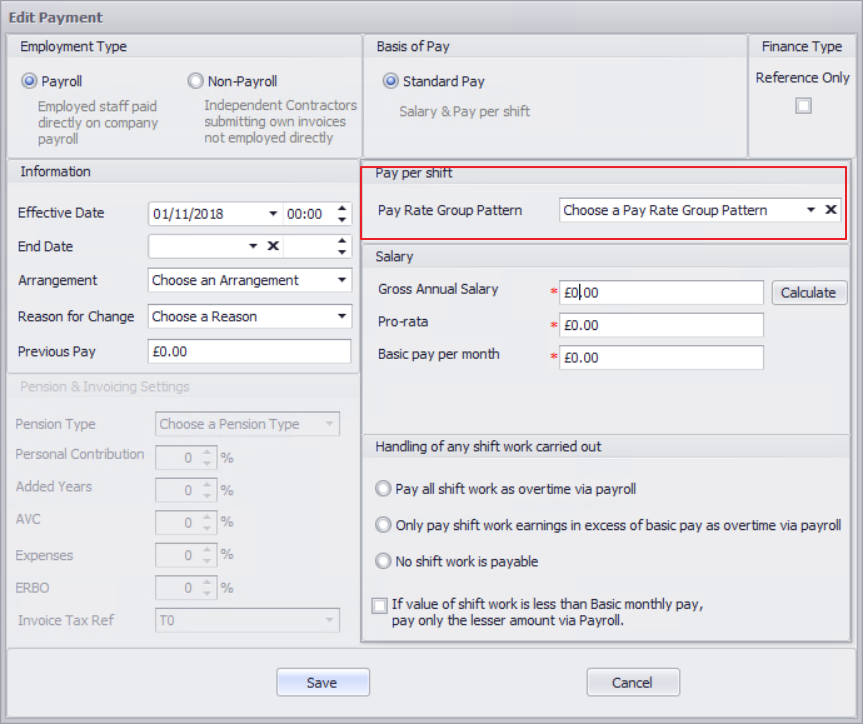
Task: Select No shift work is payable
Action: pyautogui.click(x=383, y=562)
